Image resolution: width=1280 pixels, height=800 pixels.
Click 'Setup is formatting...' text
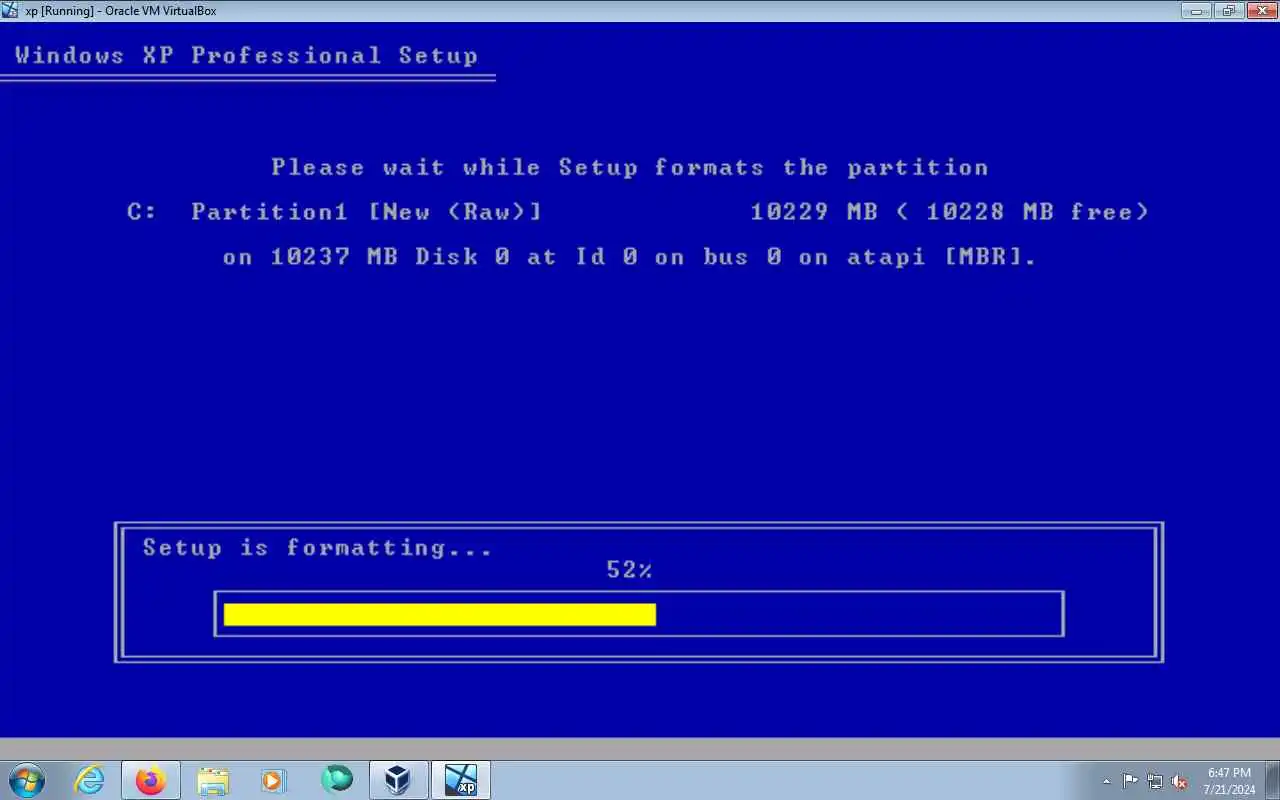click(317, 548)
